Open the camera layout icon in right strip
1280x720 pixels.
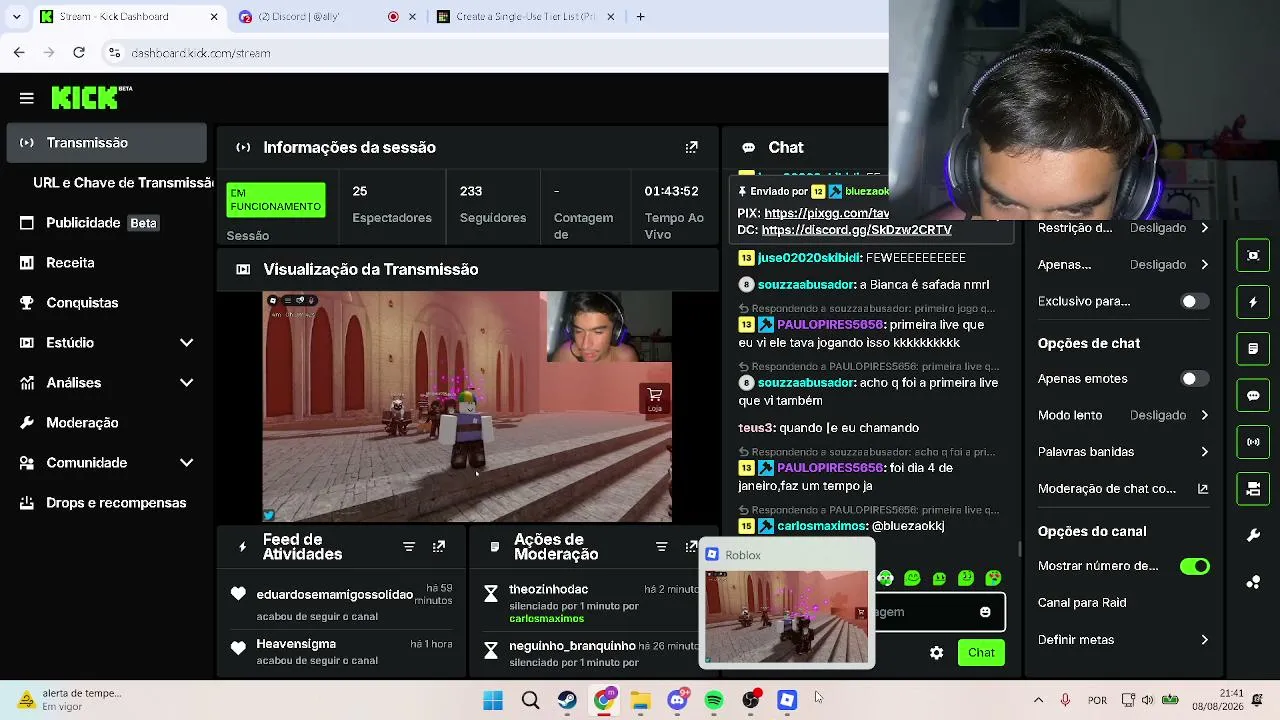pyautogui.click(x=1253, y=488)
